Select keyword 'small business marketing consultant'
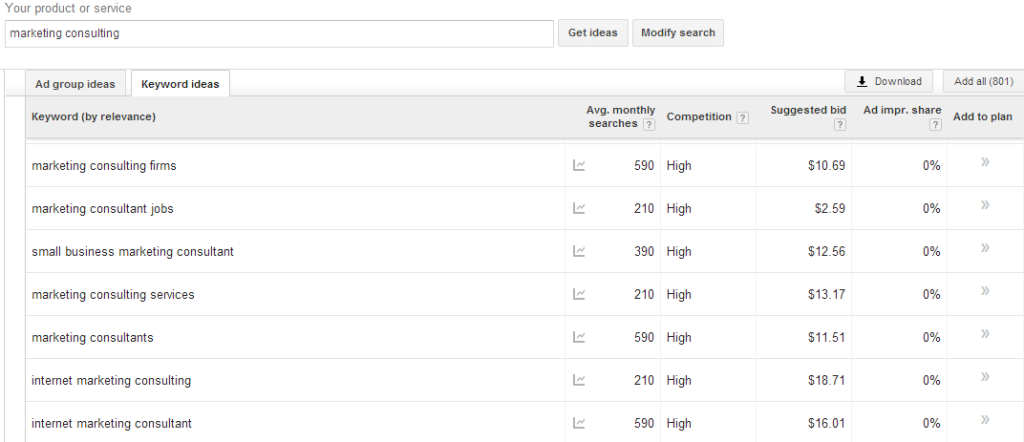 133,252
